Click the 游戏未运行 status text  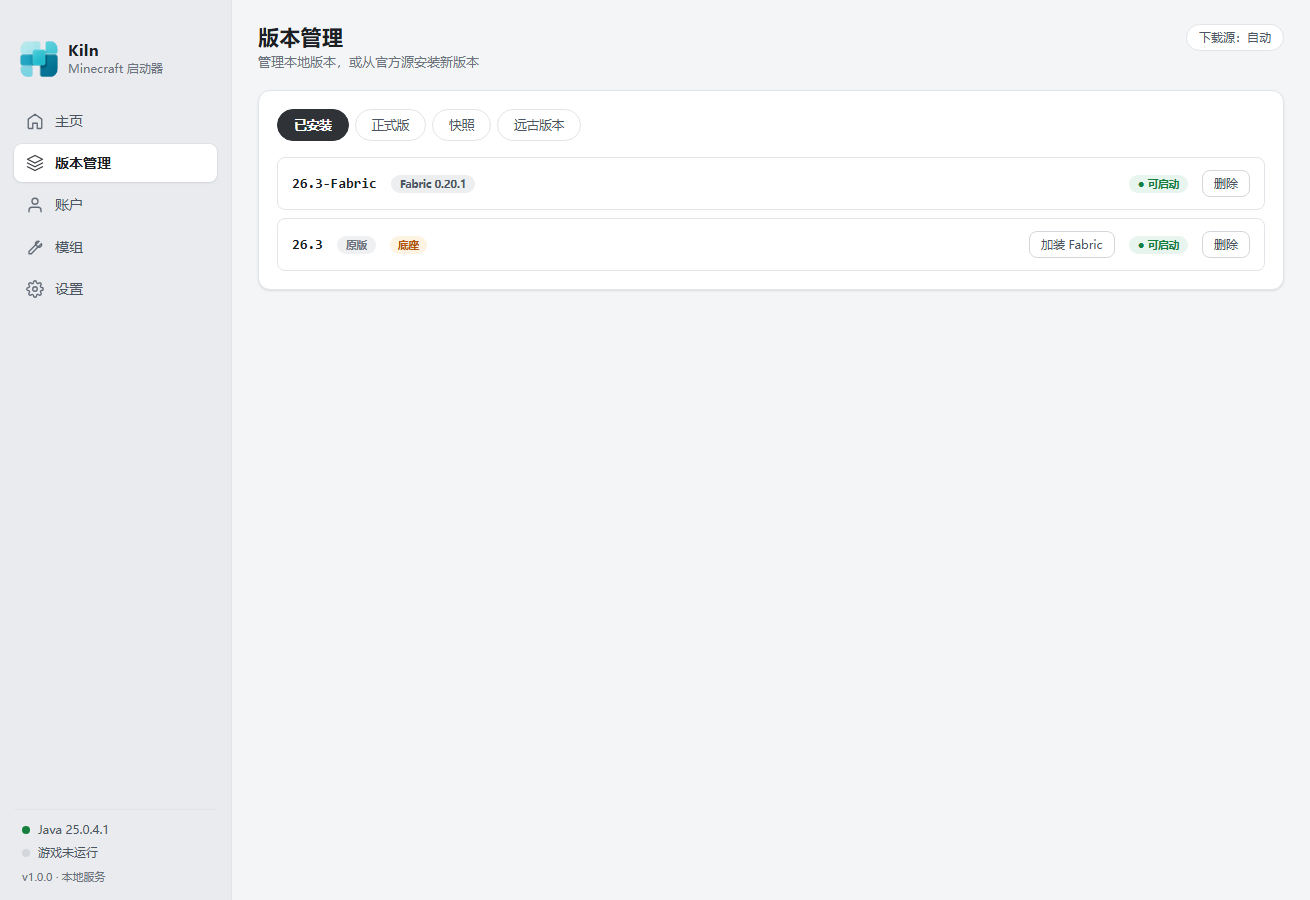coord(68,853)
